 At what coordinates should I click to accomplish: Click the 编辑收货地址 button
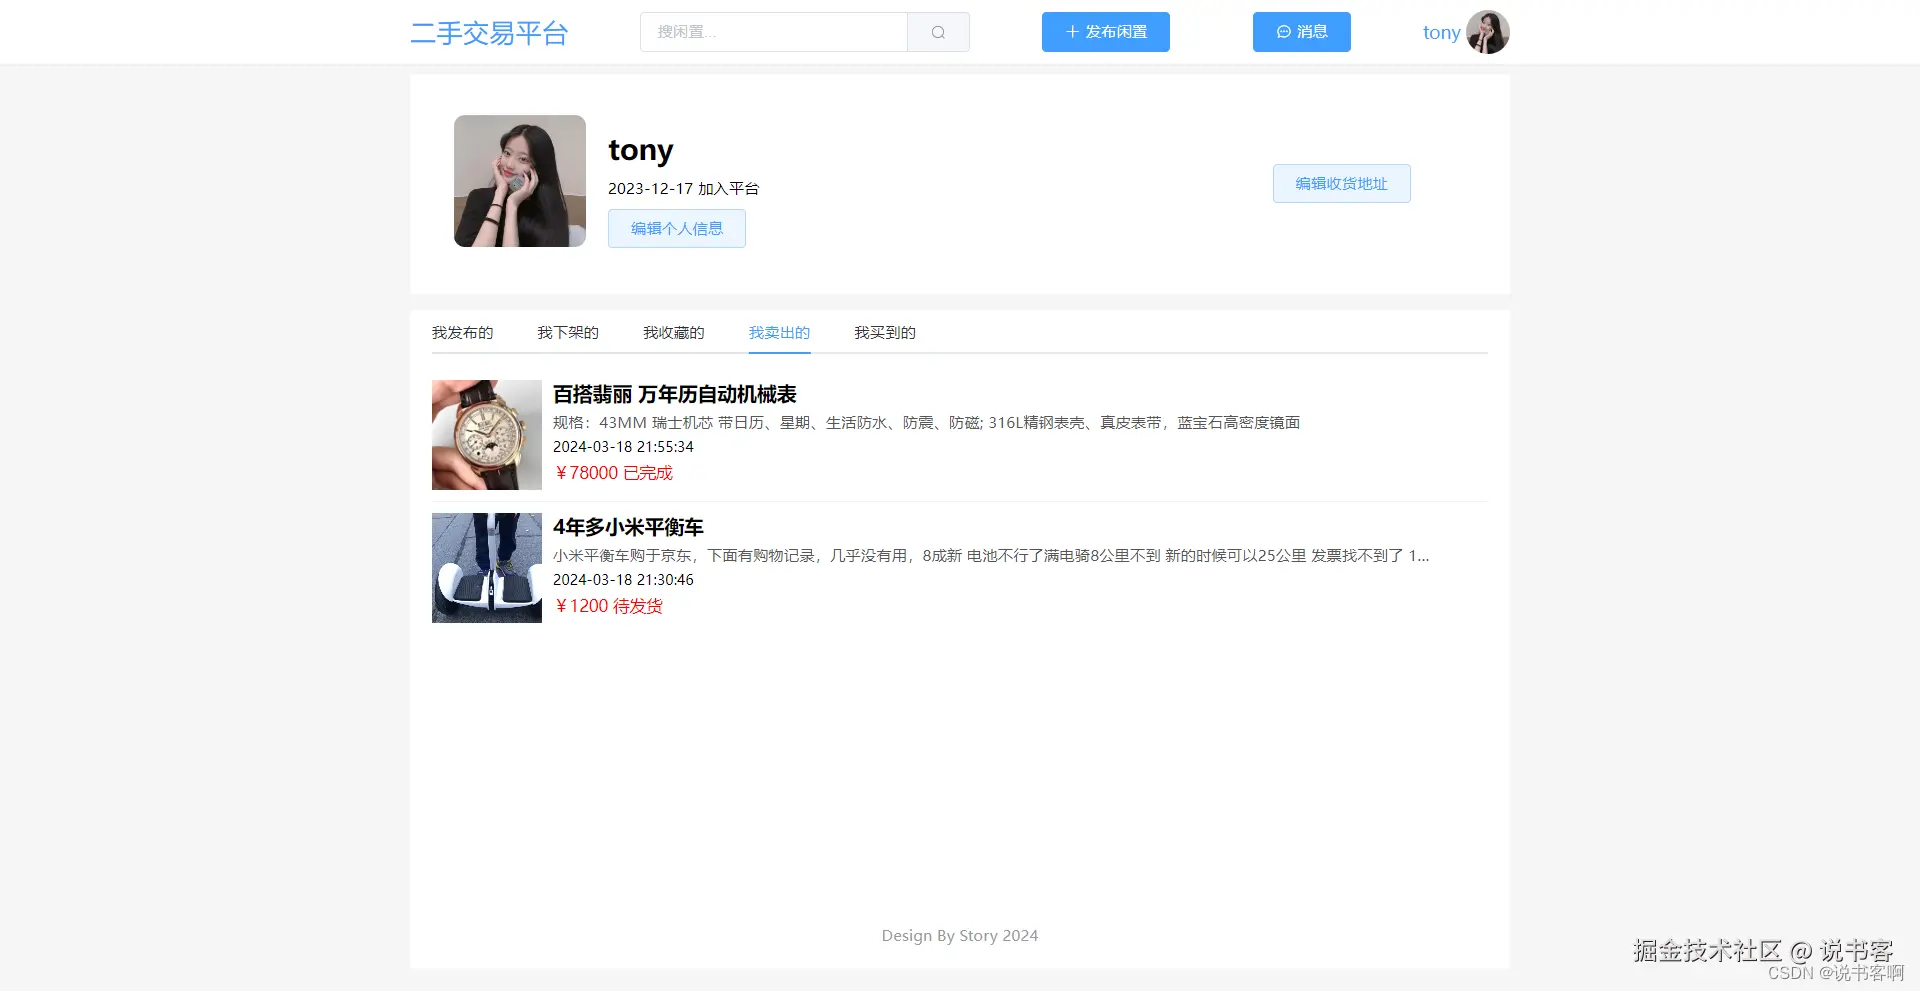1340,183
